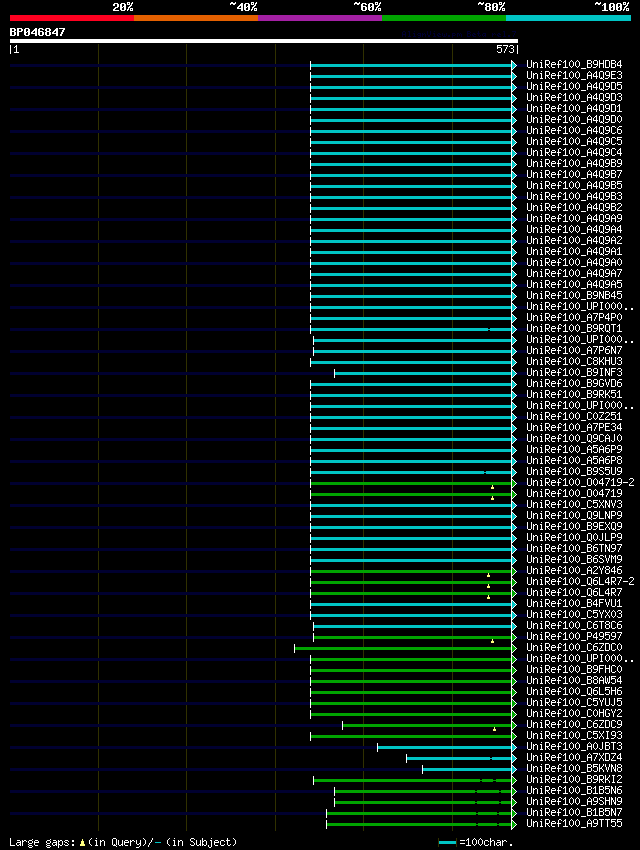Open hit UniRef100_A7XDZ4
The width and height of the screenshot is (640, 850).
[574, 758]
